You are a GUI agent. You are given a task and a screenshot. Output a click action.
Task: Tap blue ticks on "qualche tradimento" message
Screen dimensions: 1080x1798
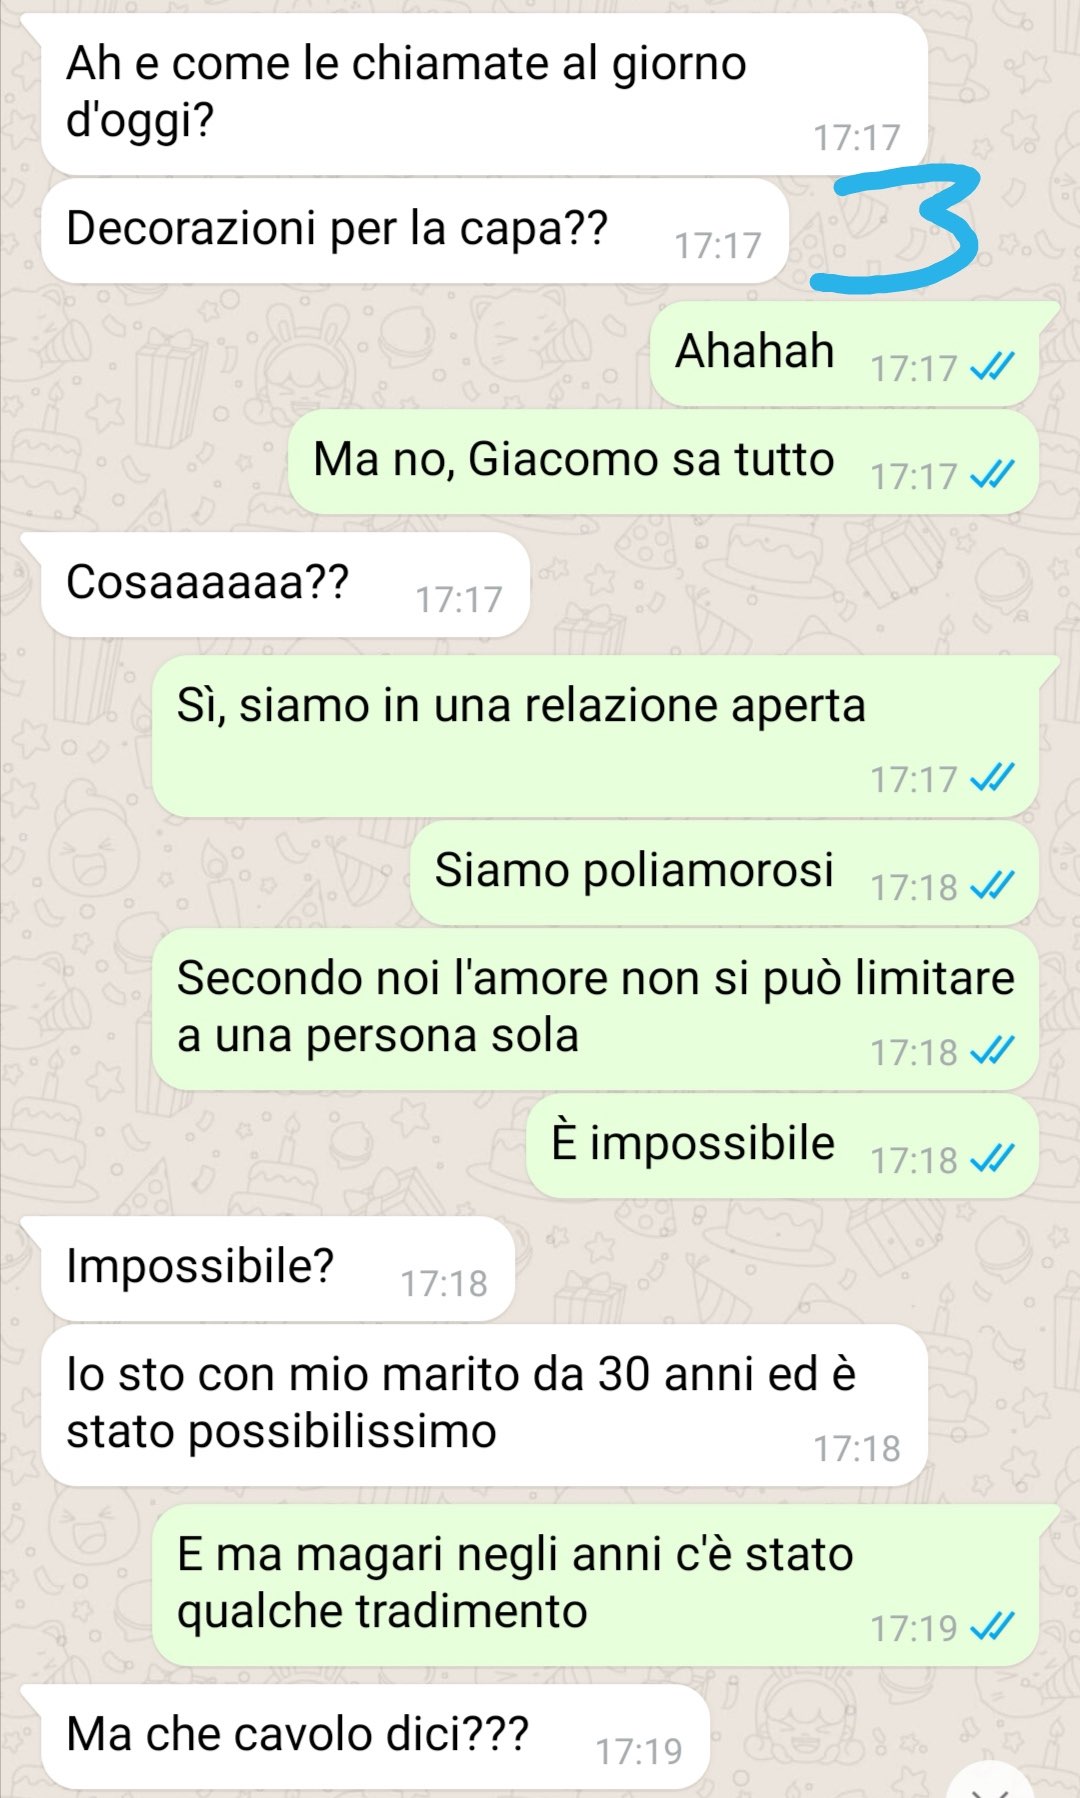[992, 1628]
